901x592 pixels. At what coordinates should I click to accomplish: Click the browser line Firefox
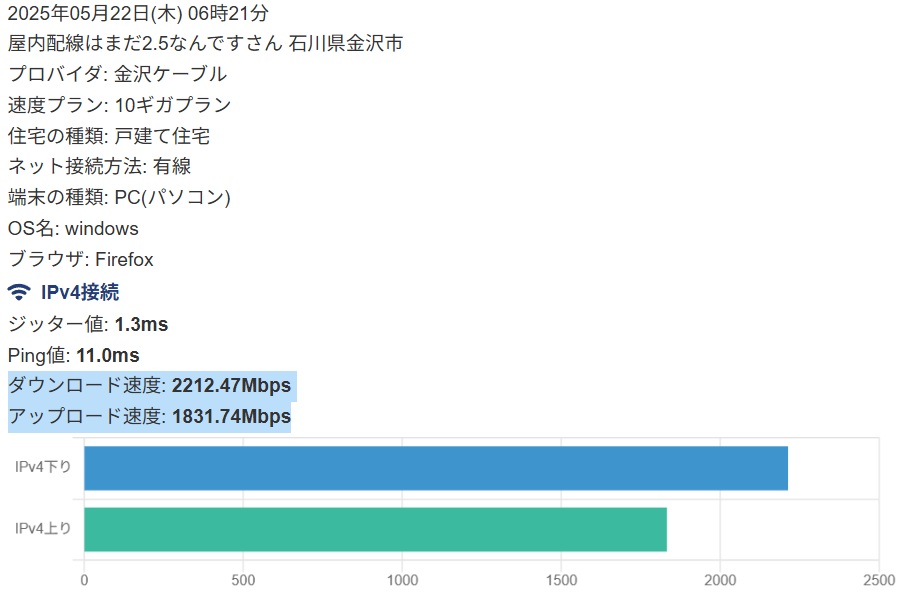point(80,260)
